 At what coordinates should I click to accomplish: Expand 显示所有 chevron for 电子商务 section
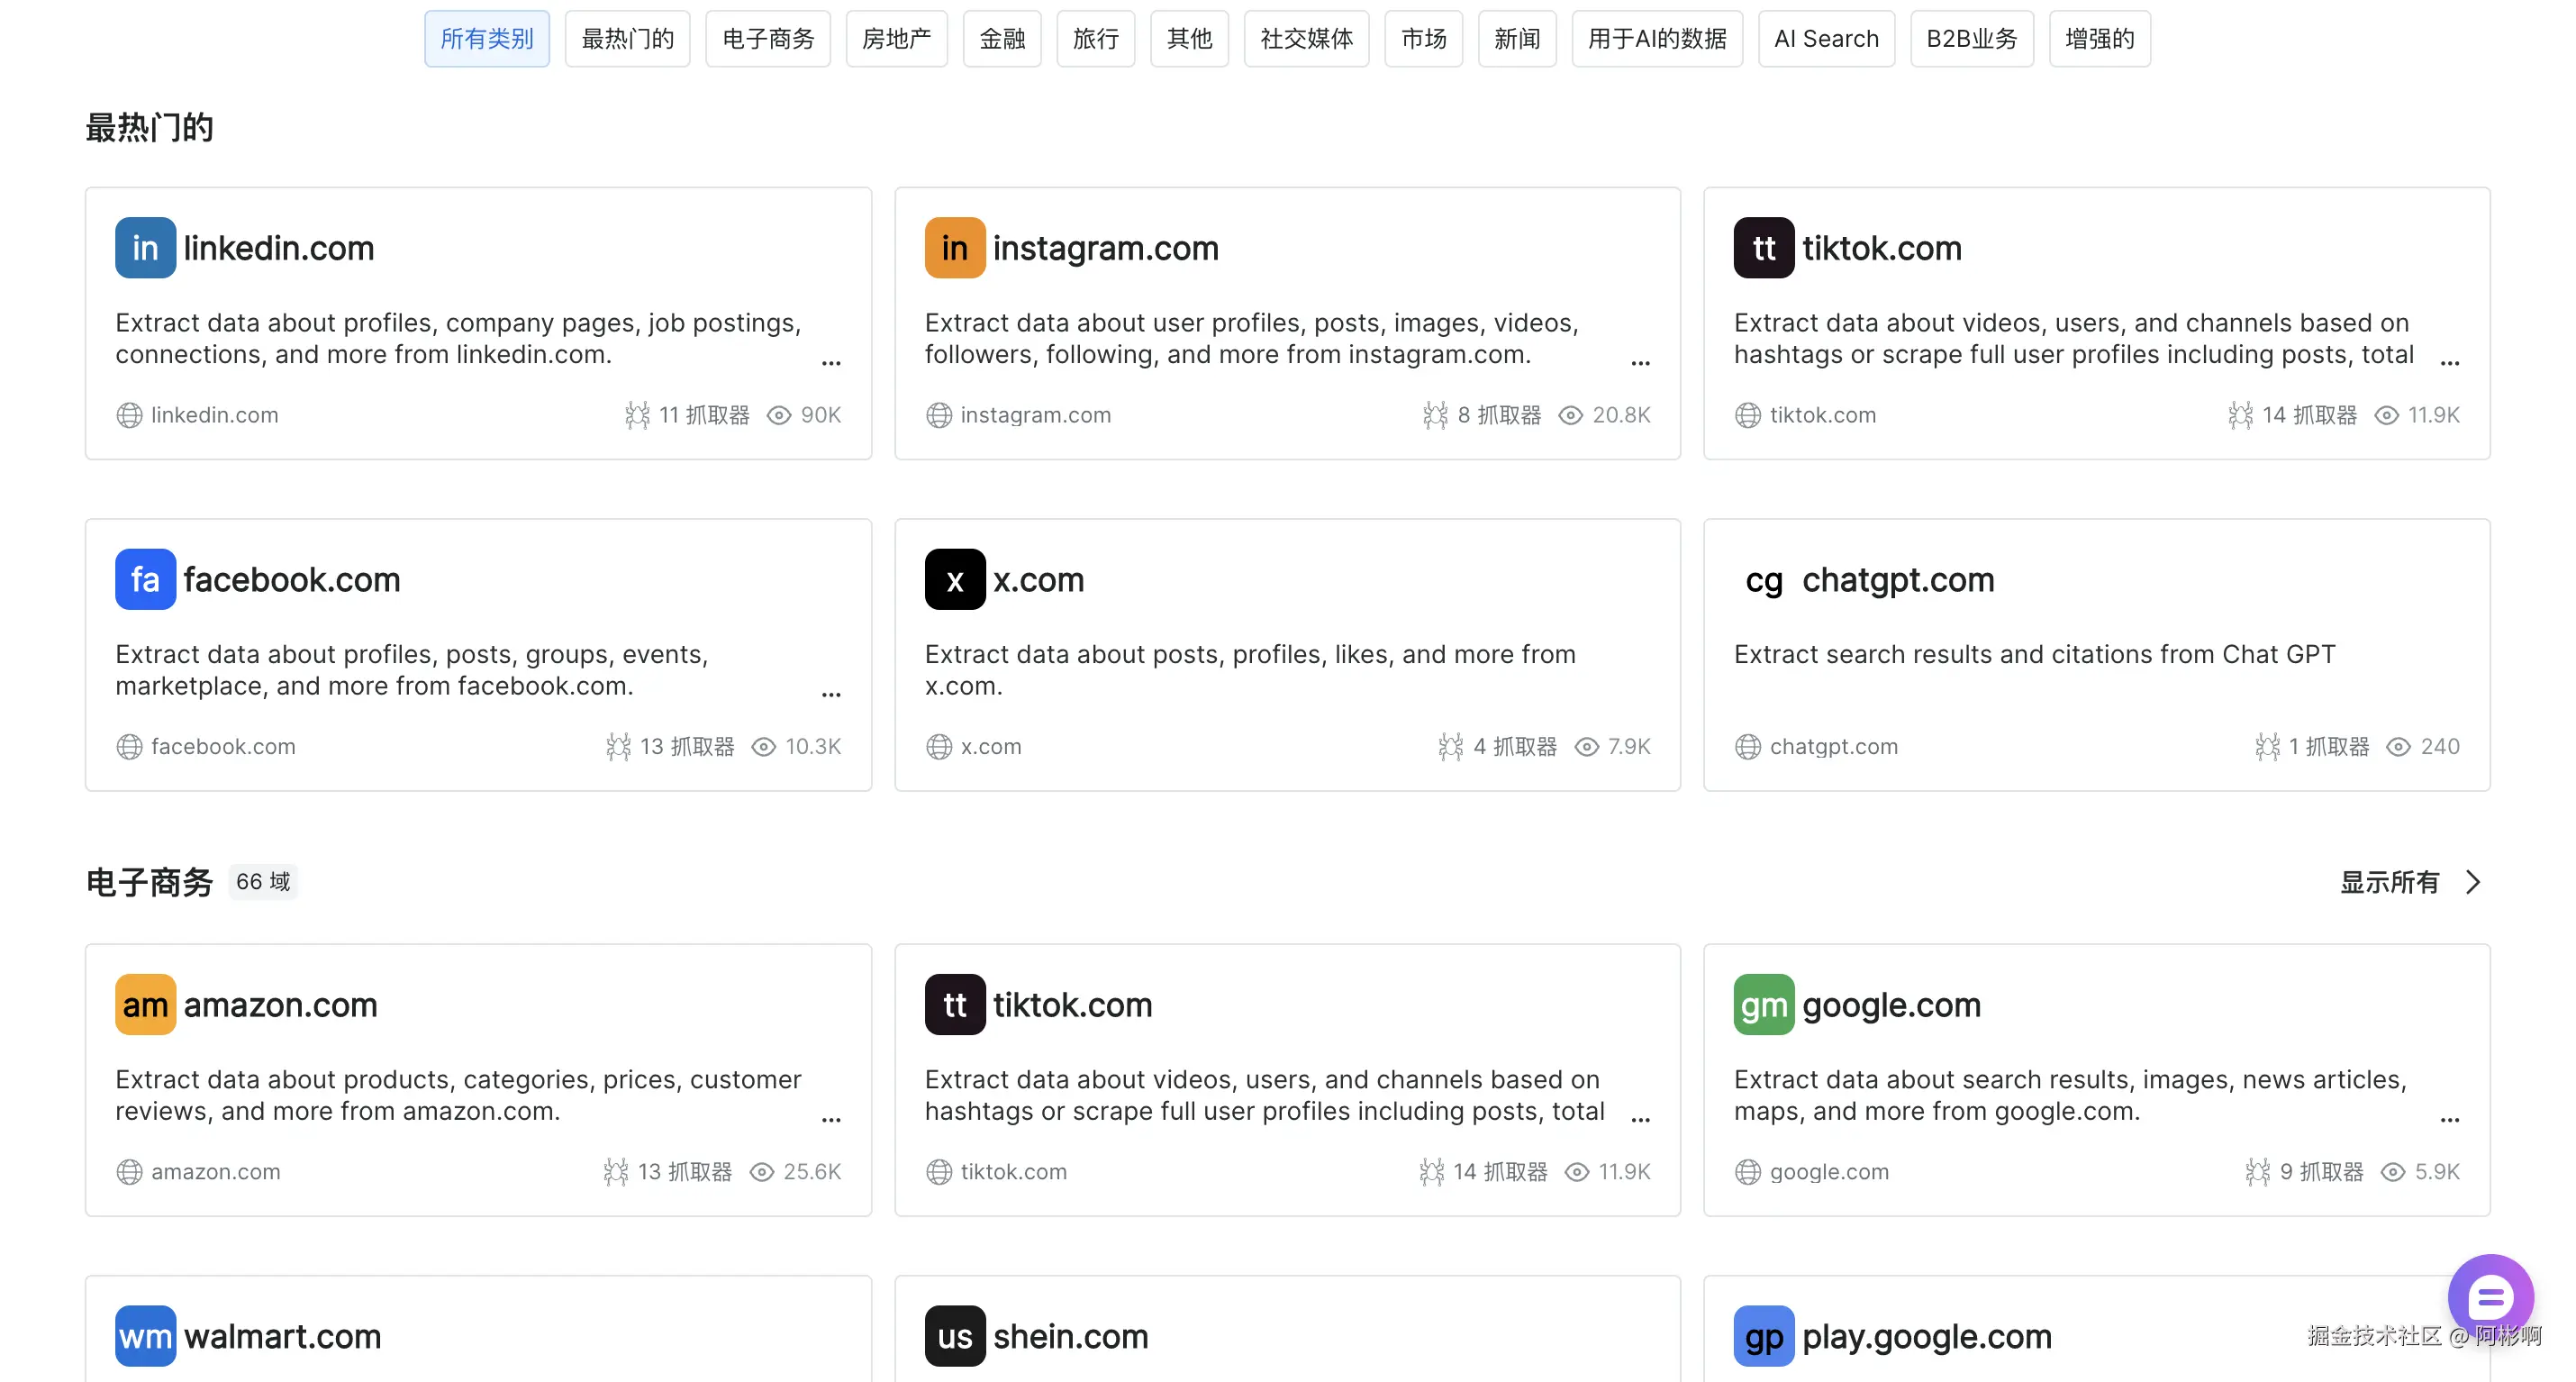point(2472,882)
